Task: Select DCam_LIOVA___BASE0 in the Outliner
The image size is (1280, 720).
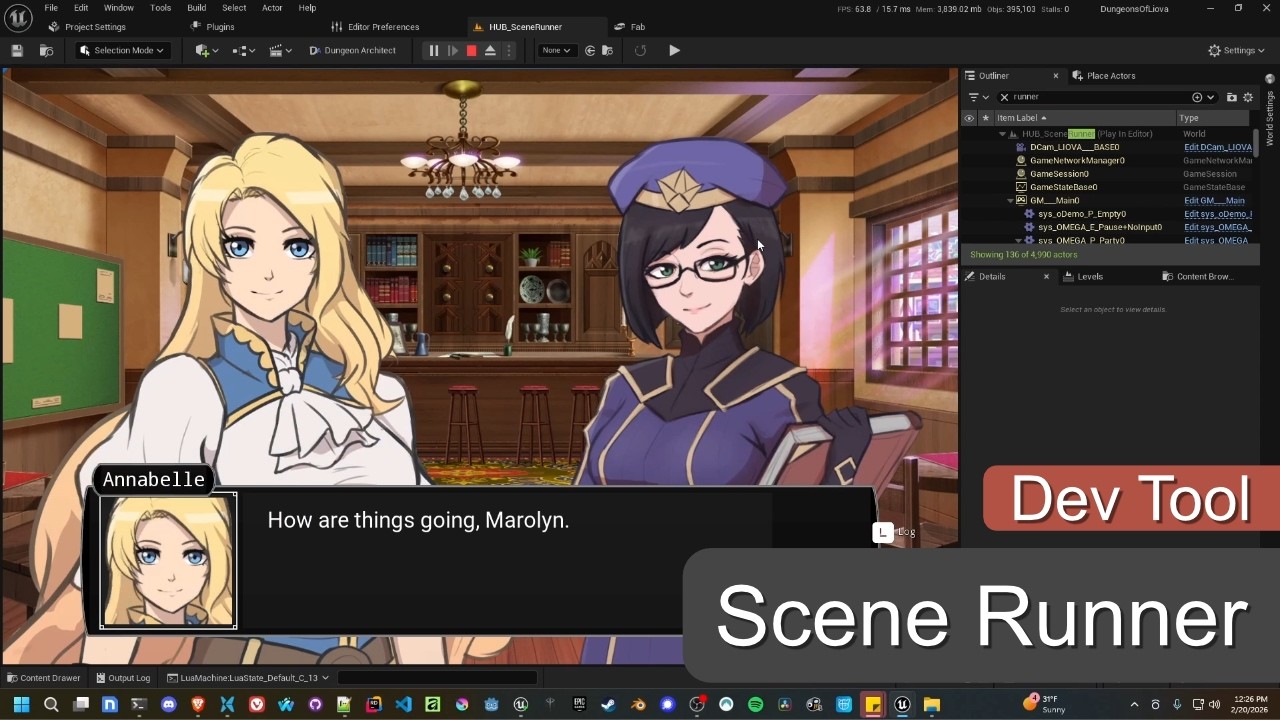Action: coord(1074,147)
